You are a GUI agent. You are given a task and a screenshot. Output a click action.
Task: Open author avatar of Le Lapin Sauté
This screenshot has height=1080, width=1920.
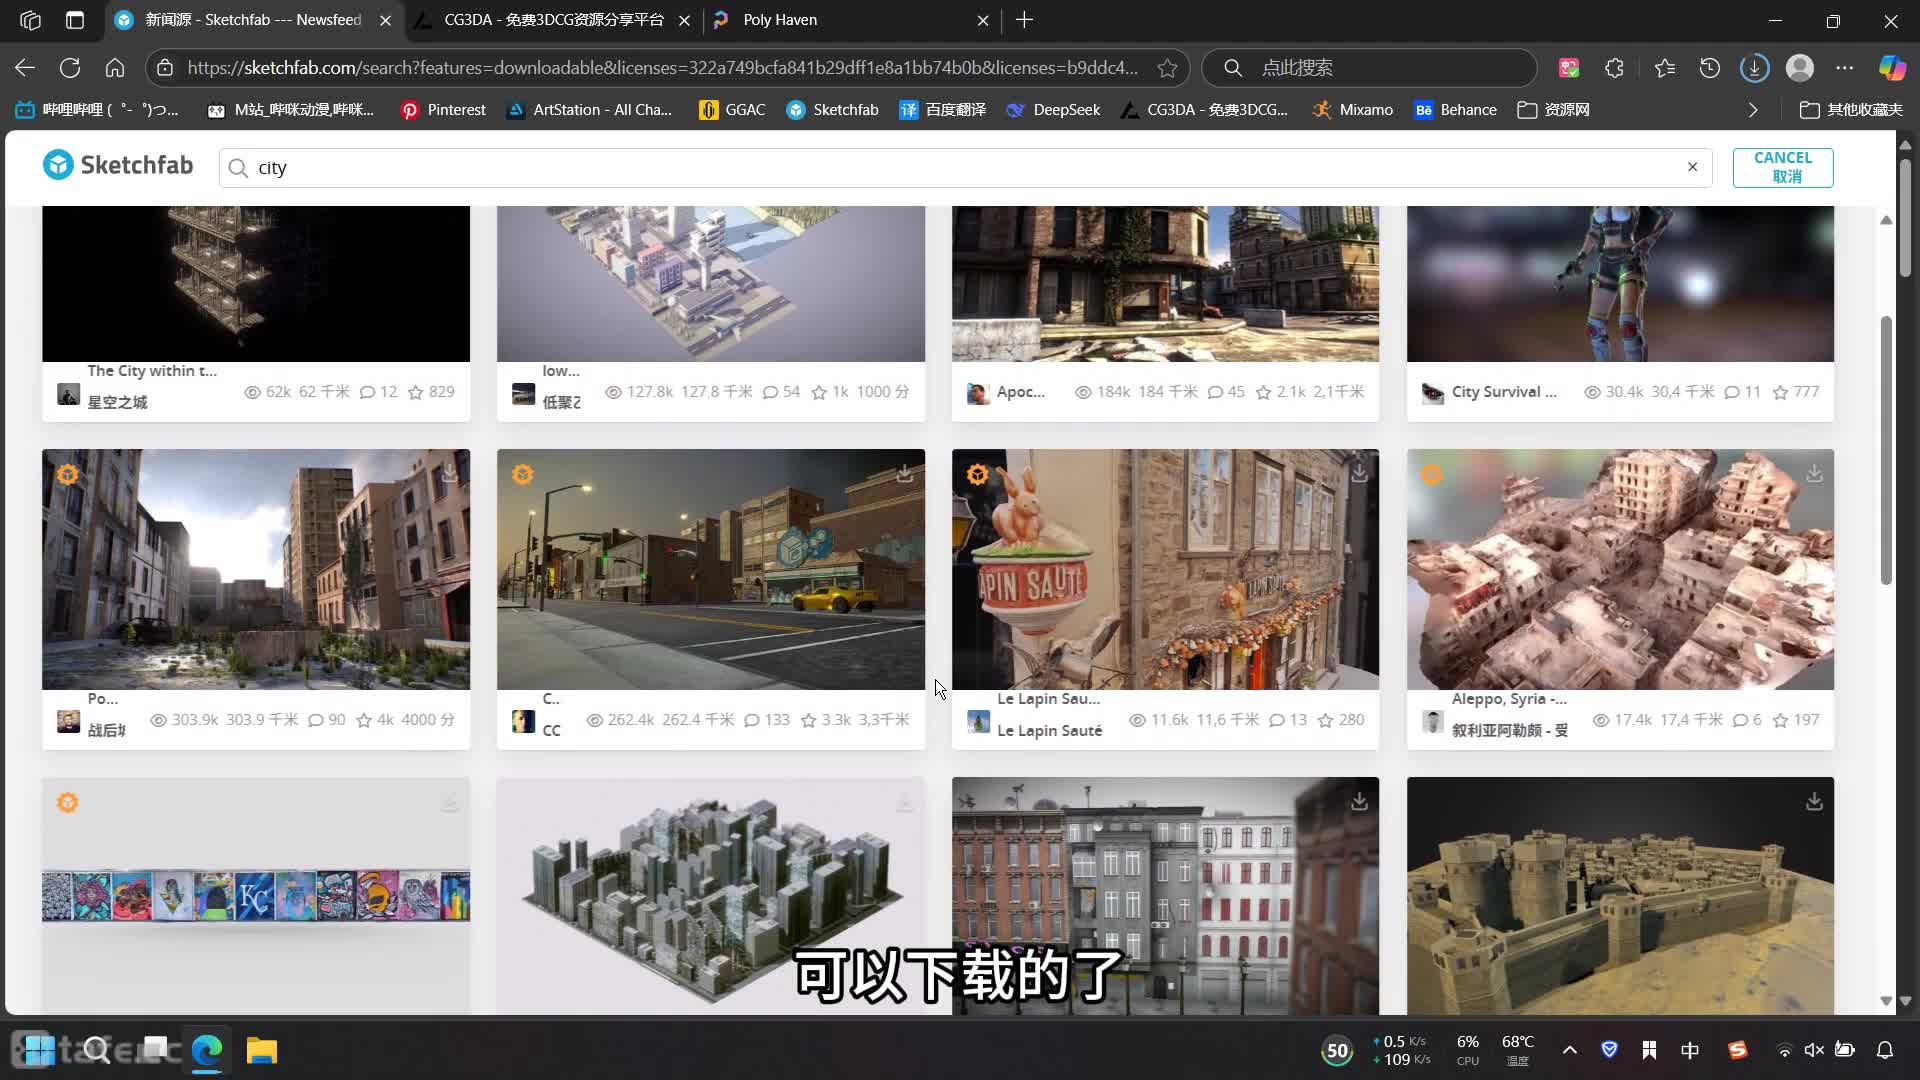(978, 721)
